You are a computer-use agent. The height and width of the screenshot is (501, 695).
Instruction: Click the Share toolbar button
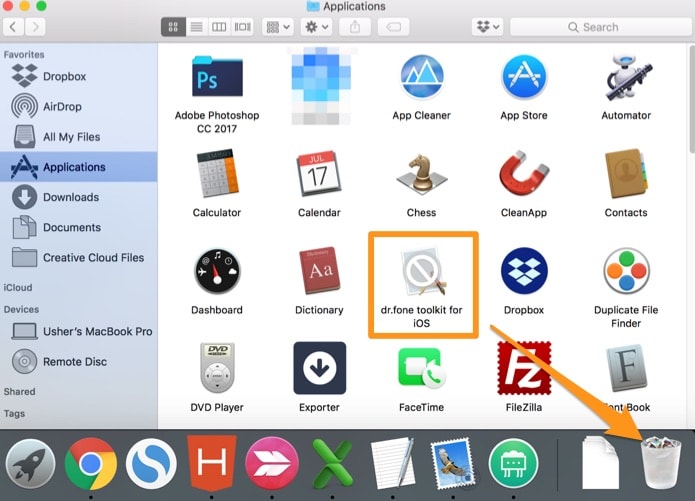(355, 27)
